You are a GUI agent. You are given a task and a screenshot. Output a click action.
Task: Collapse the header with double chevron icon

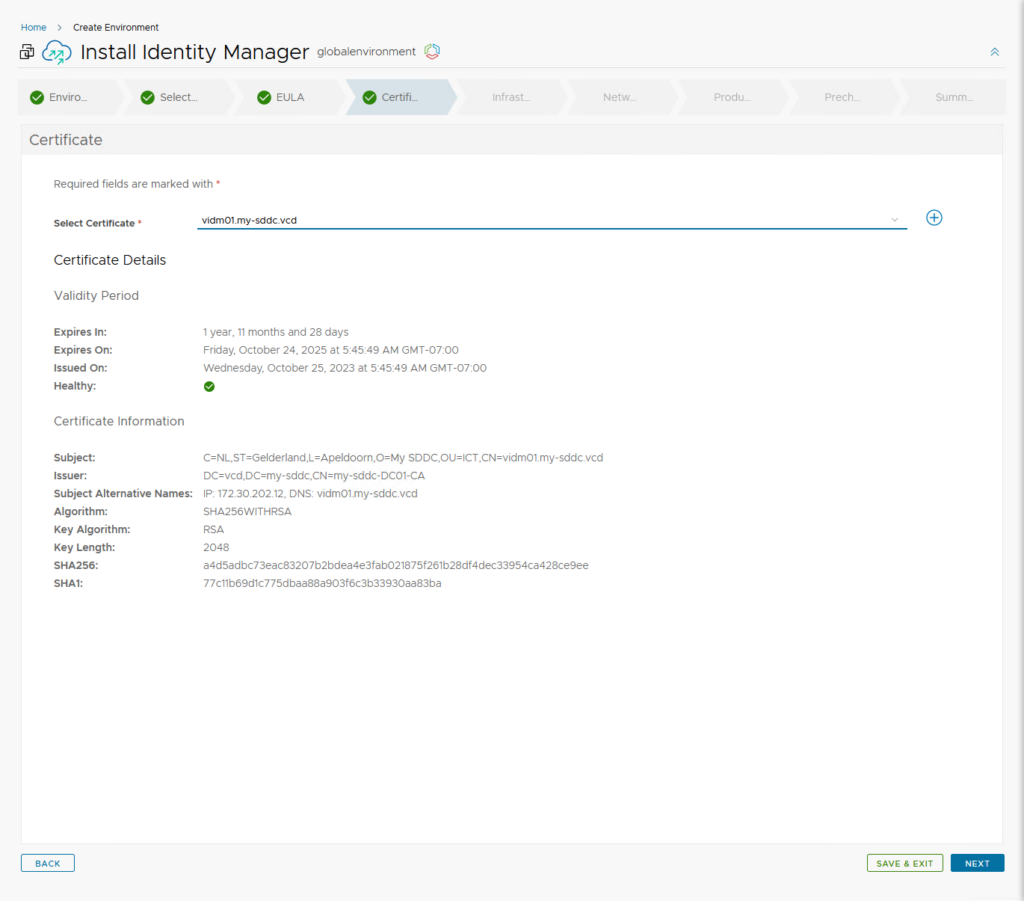coord(994,52)
